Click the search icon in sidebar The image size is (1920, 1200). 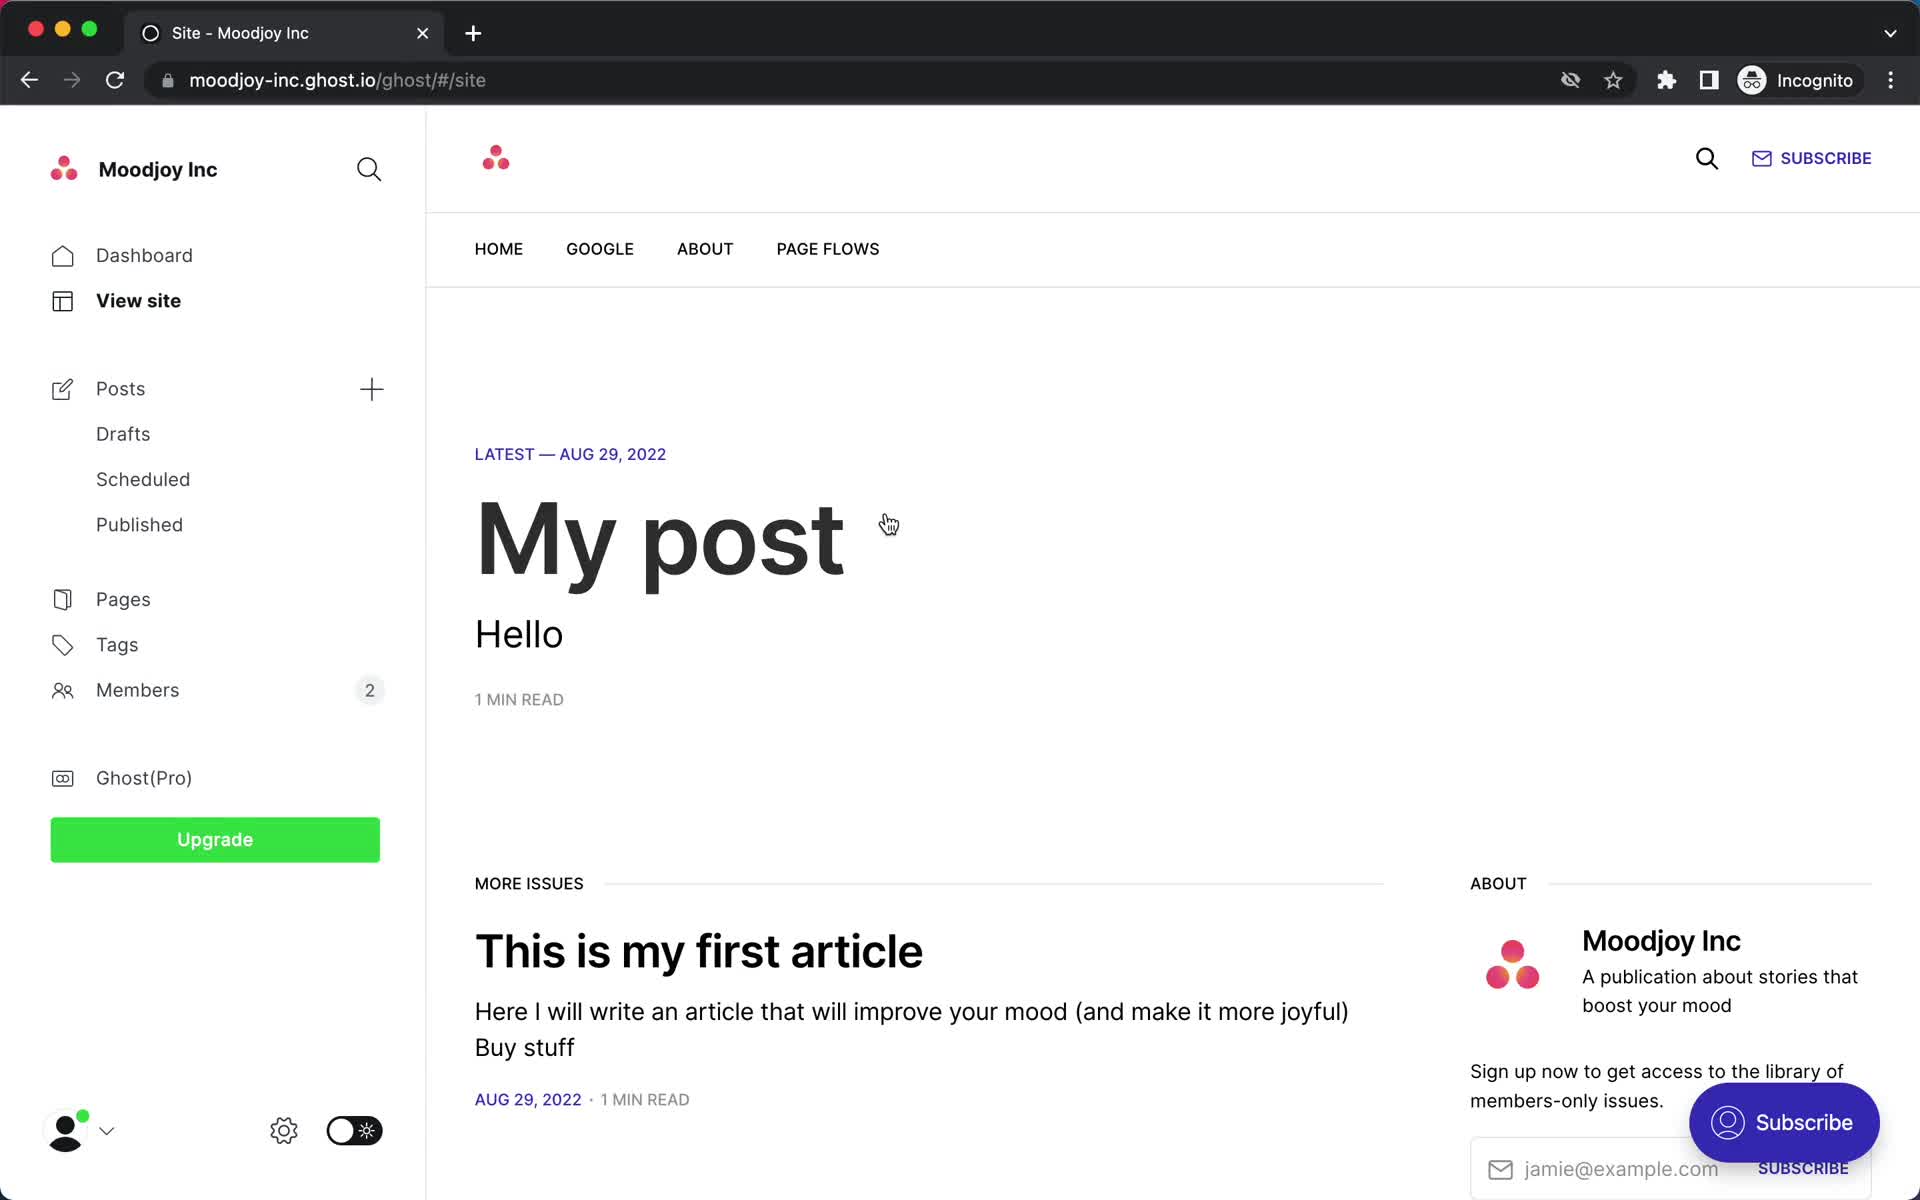369,169
